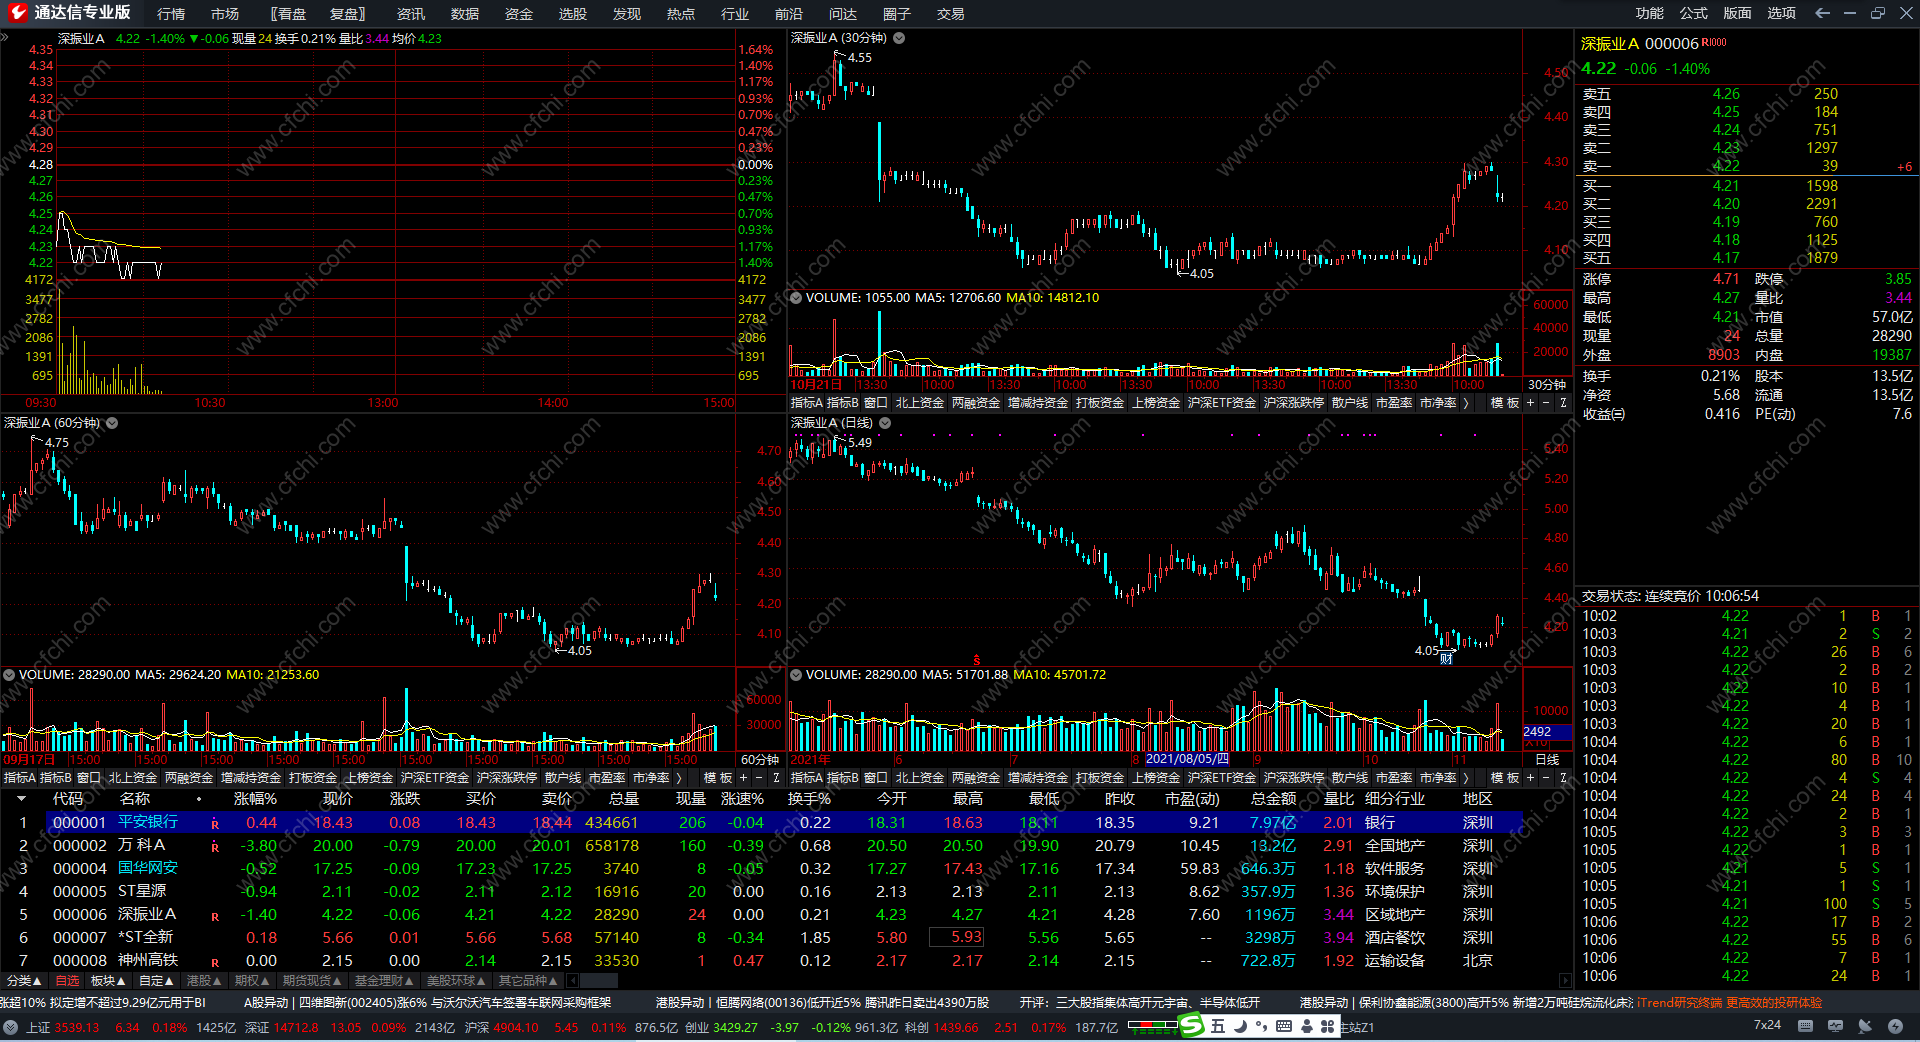The width and height of the screenshot is (1920, 1042).
Task: Toggle 指标A on the 60分钟 chart toolbar
Action: (19, 778)
